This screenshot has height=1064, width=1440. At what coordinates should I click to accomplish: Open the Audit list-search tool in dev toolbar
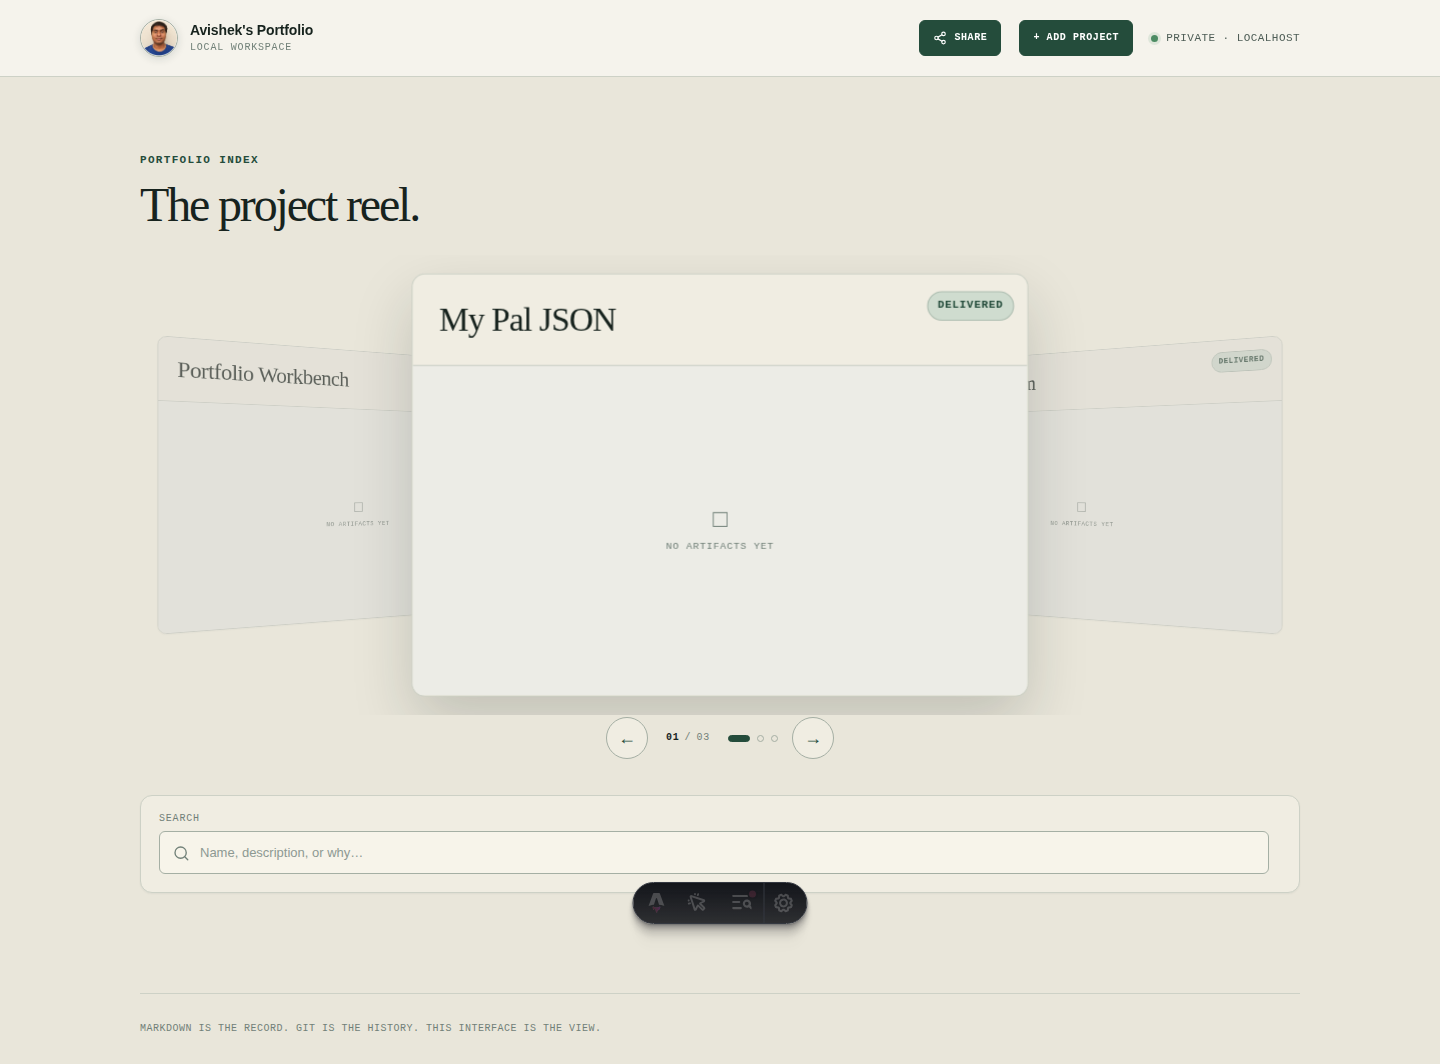pos(741,903)
